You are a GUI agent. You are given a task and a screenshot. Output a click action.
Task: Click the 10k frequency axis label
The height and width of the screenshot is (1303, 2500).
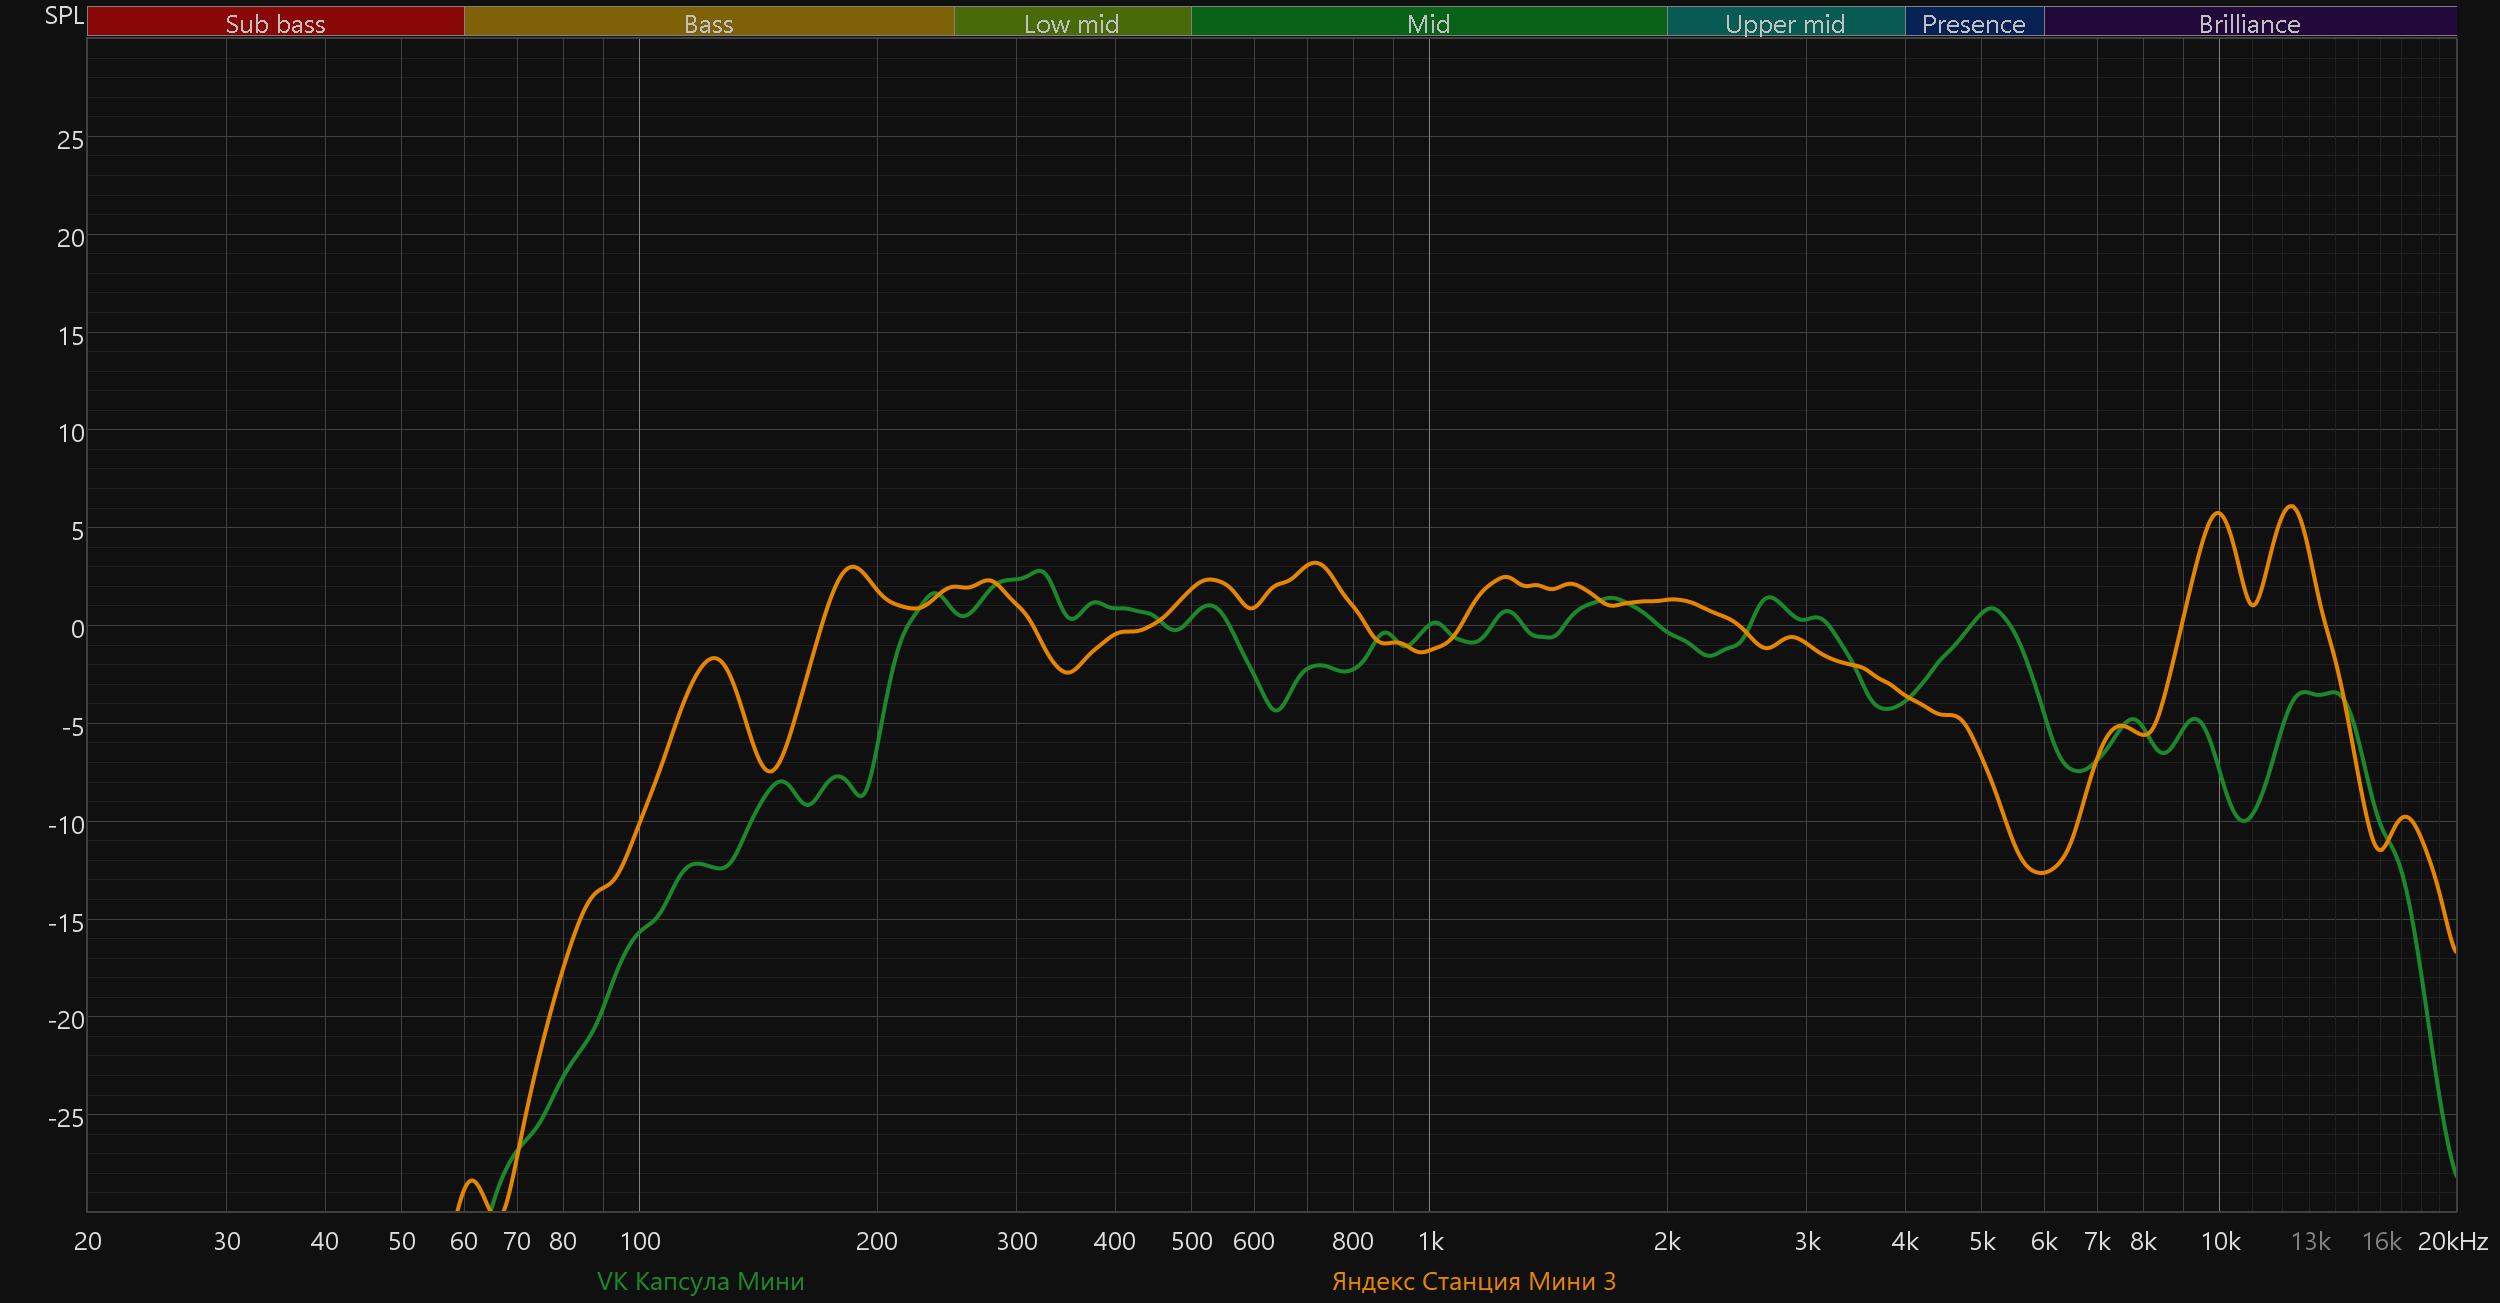[2220, 1241]
